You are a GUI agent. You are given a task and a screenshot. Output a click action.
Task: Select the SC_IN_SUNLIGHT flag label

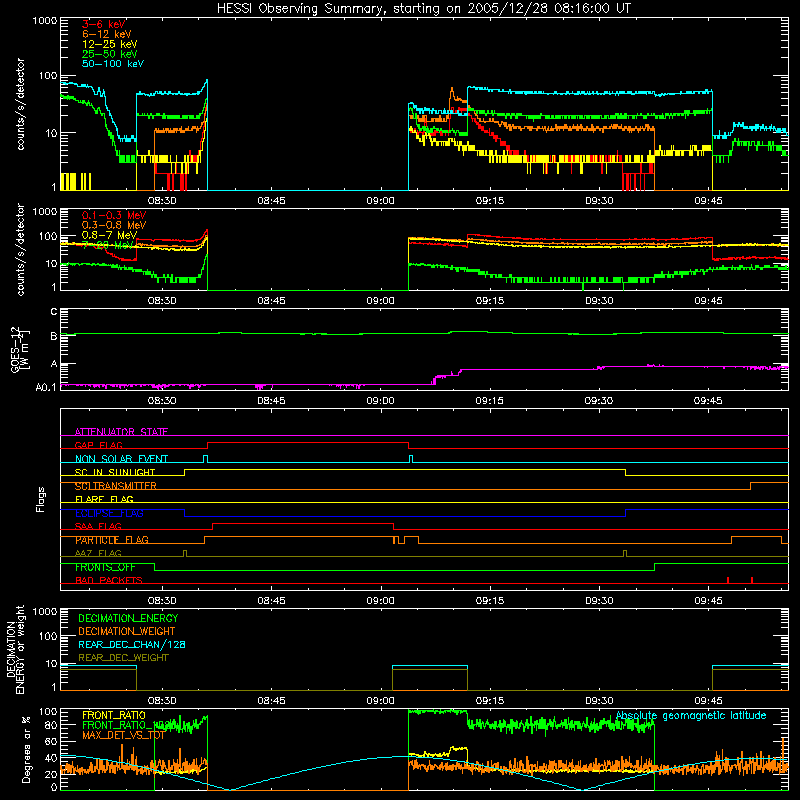point(115,472)
